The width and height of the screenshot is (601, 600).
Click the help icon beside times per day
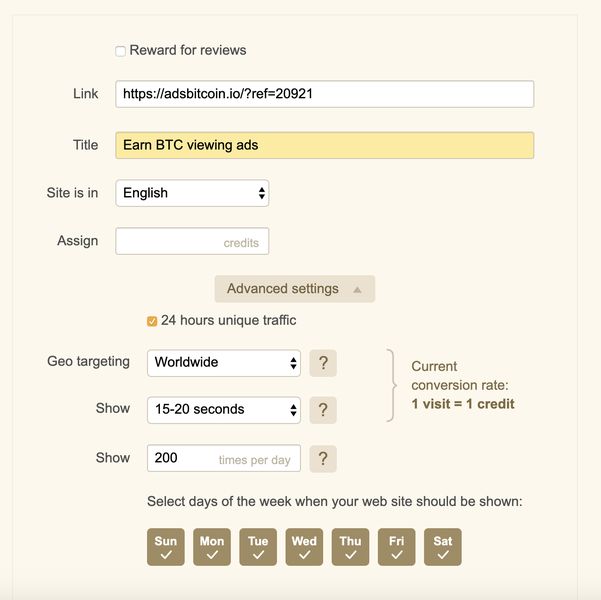pos(323,458)
